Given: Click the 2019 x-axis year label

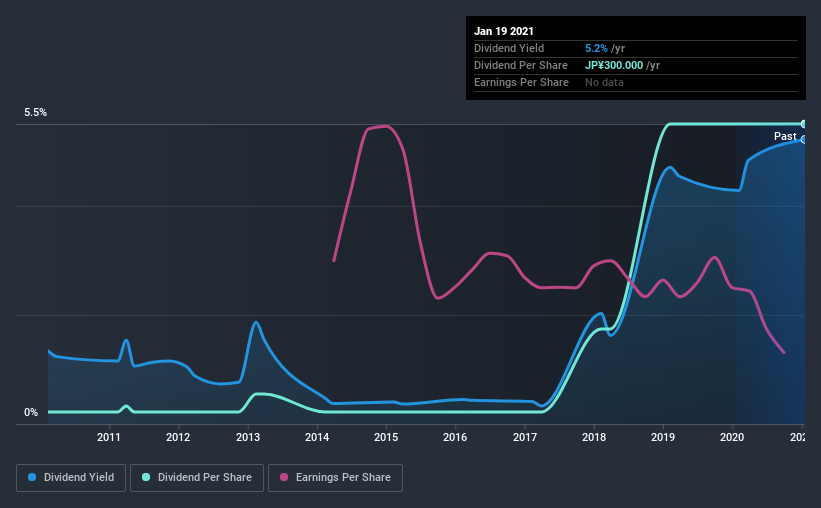Looking at the screenshot, I should coord(663,437).
